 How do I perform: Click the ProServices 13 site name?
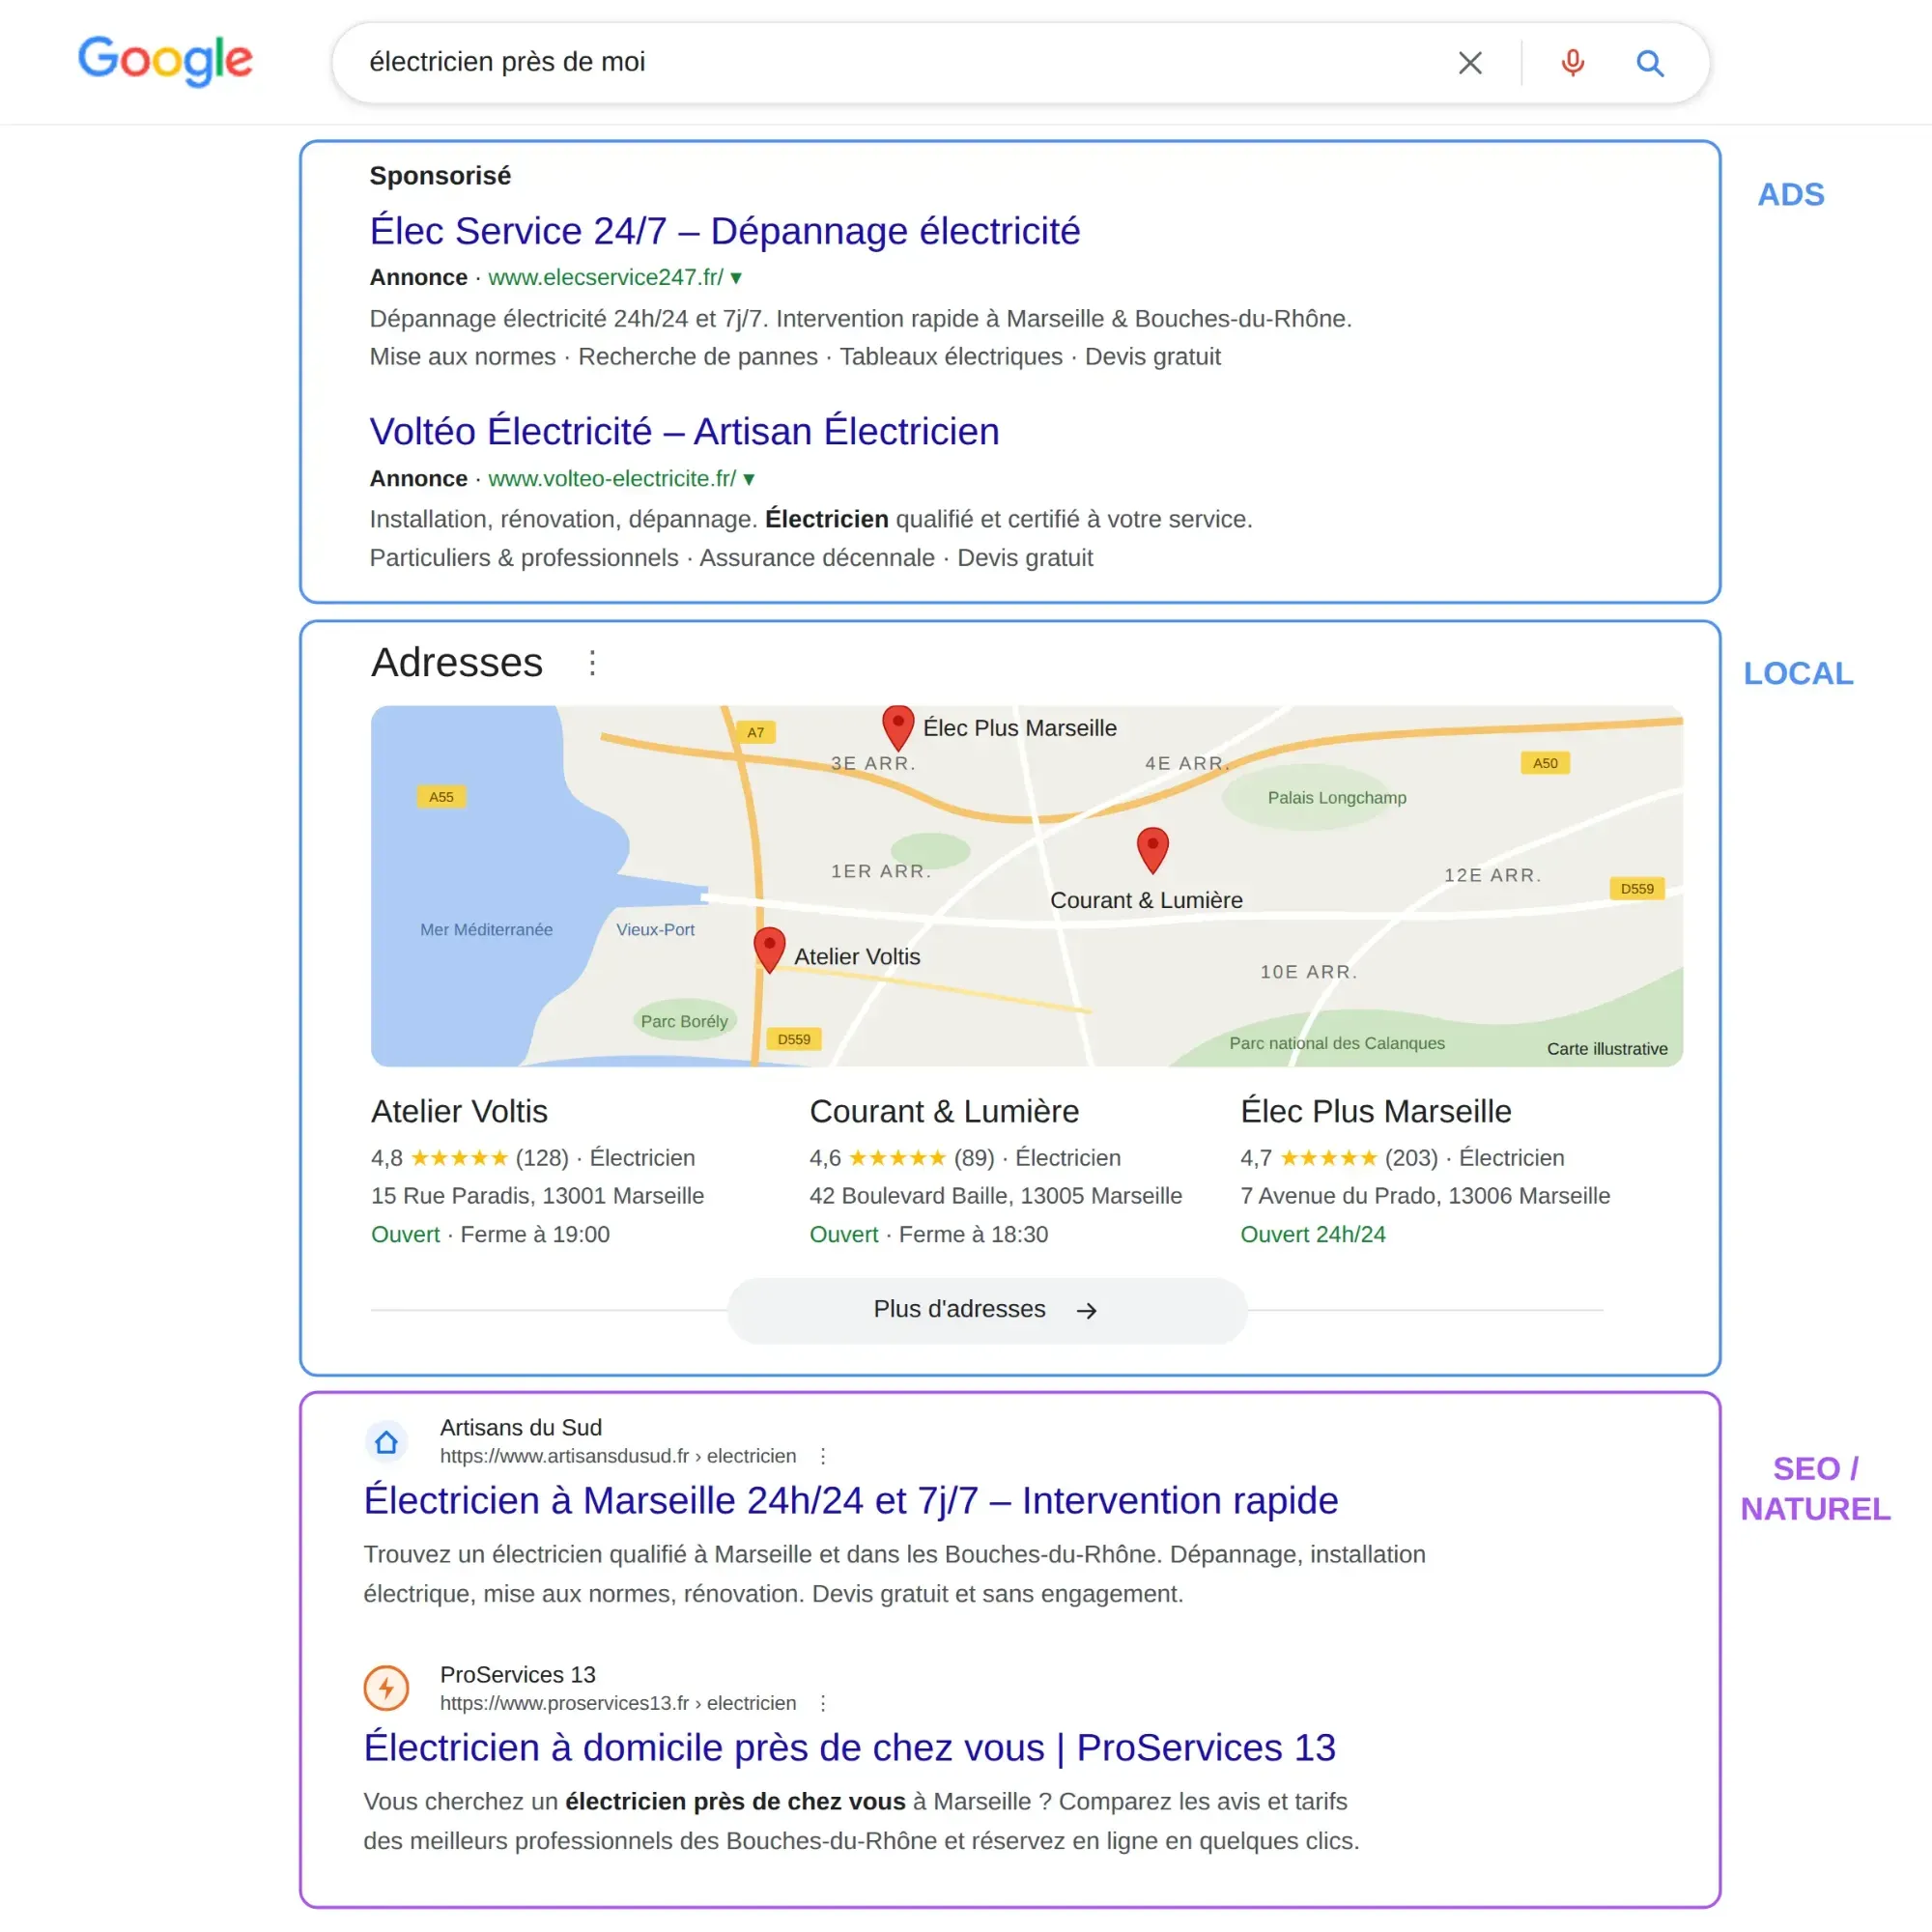coord(518,1675)
